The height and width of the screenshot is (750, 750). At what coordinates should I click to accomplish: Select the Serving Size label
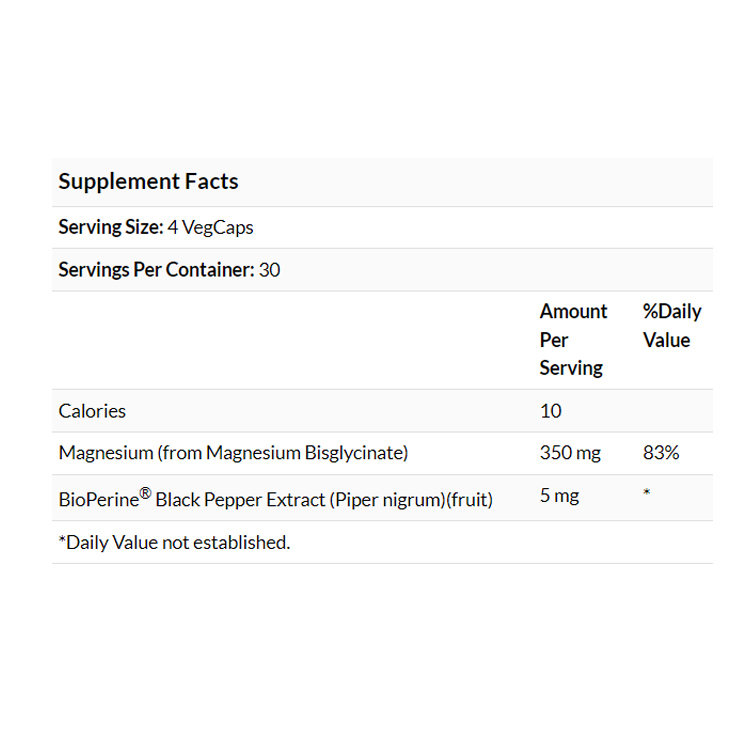[110, 228]
